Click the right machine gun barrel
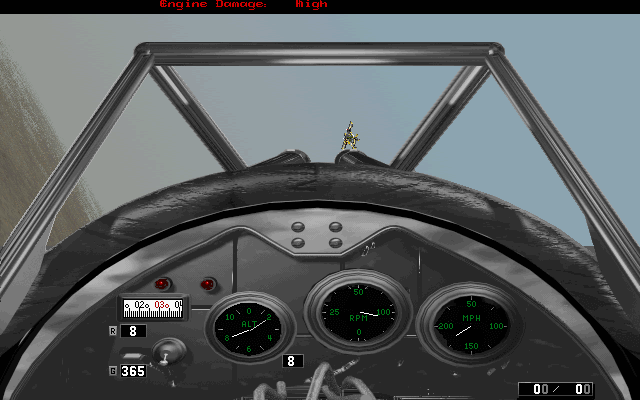This screenshot has height=400, width=640. tap(359, 158)
